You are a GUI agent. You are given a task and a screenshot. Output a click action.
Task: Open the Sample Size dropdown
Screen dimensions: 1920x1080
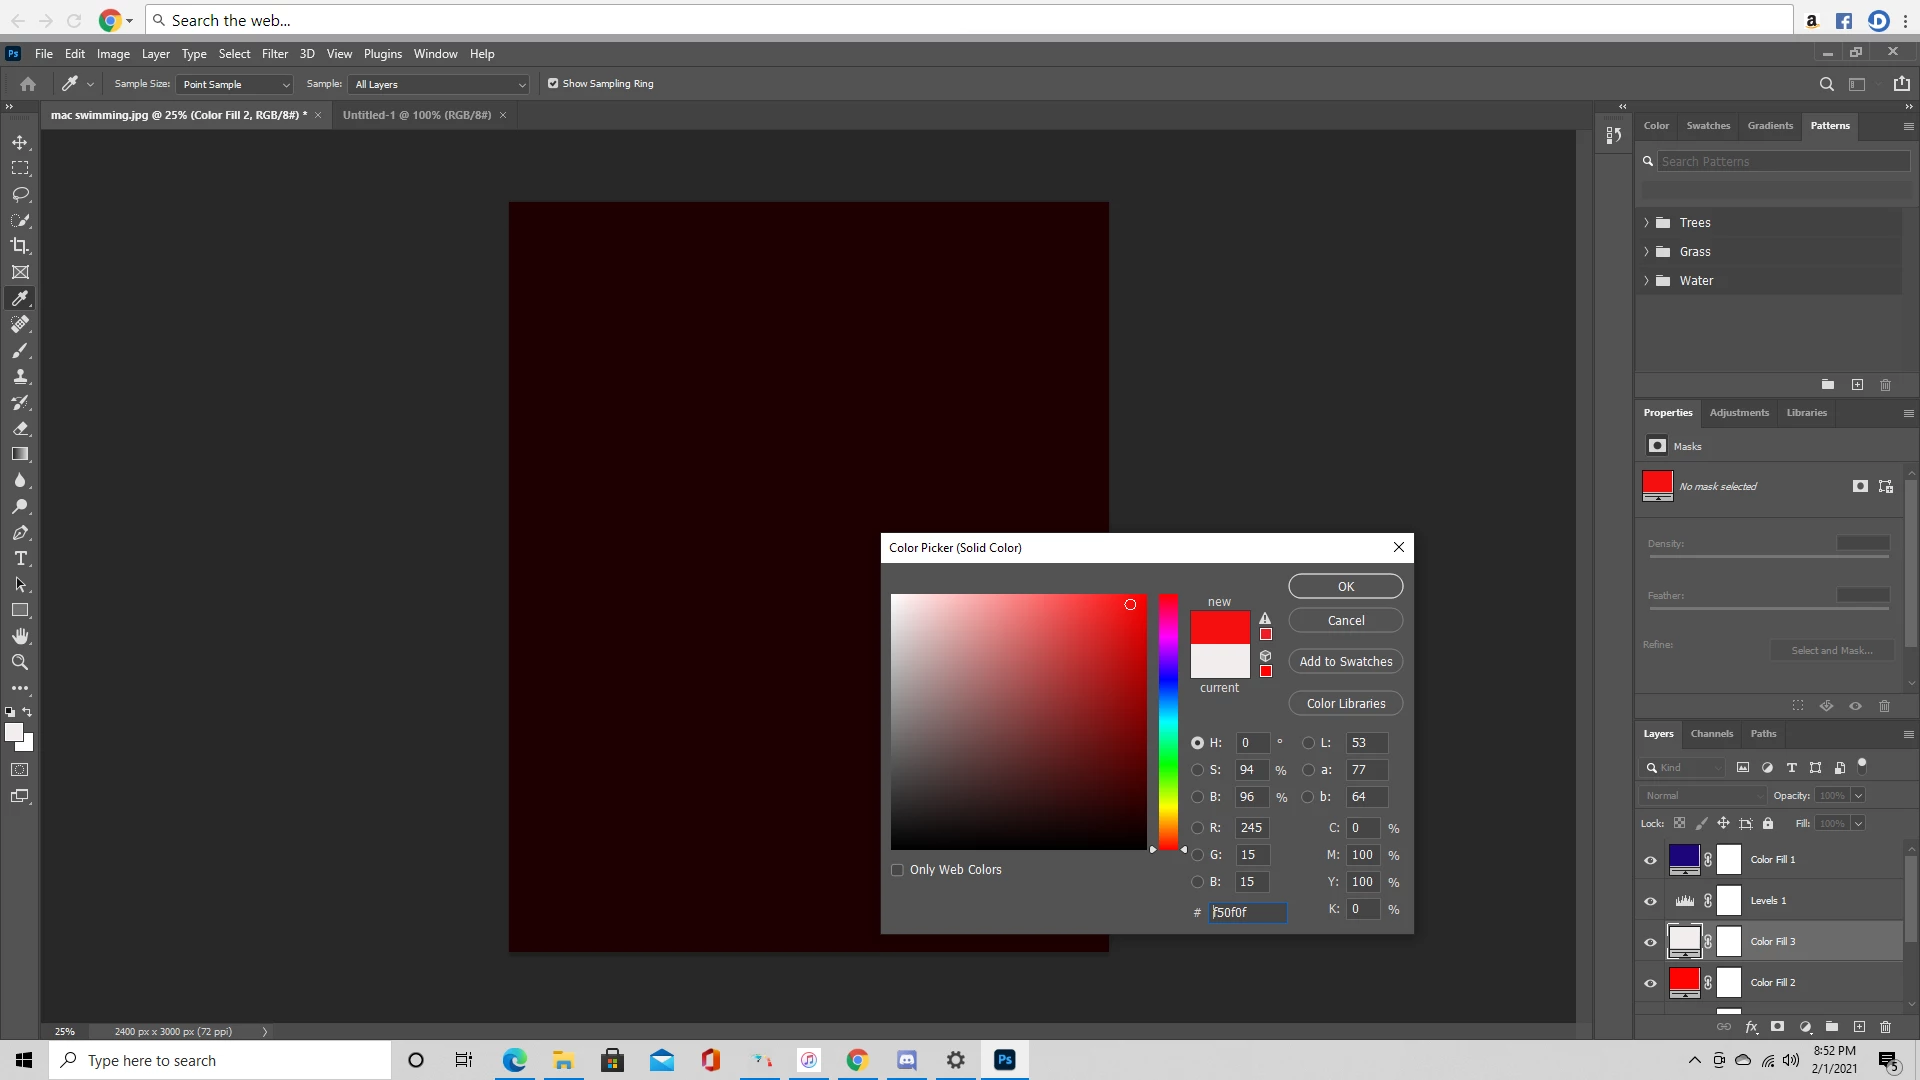click(235, 85)
